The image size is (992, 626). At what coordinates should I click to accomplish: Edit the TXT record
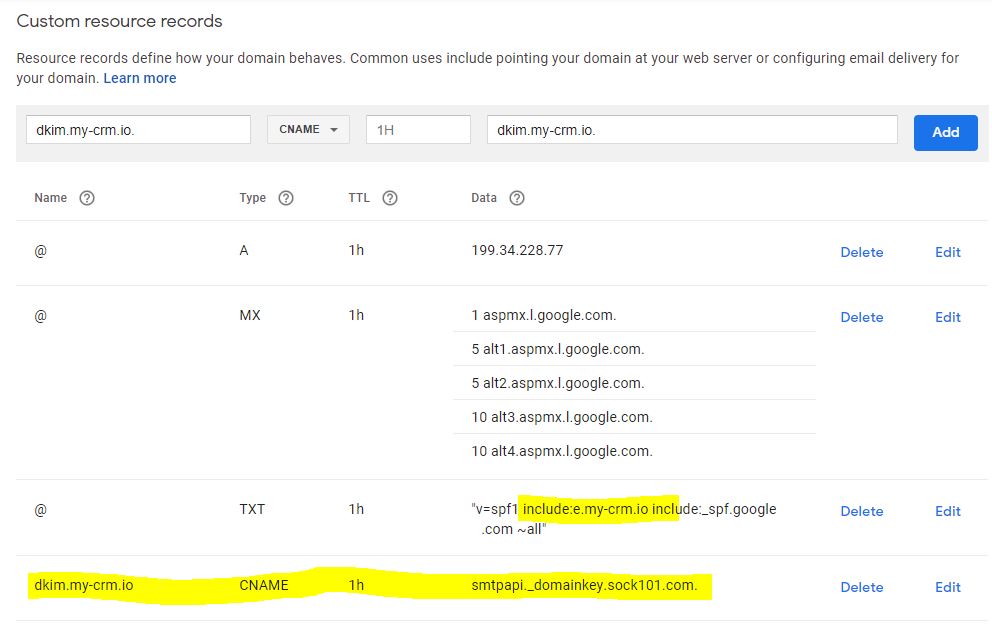(x=948, y=511)
